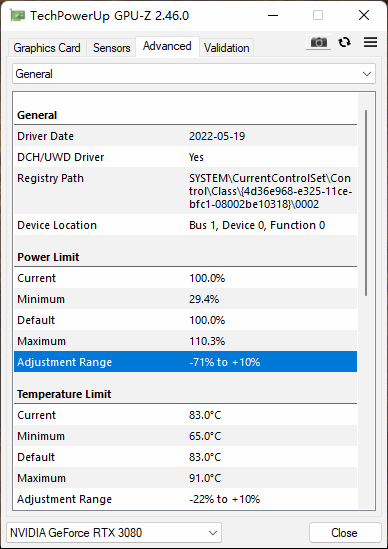The height and width of the screenshot is (549, 388).
Task: Click the Bus 1, Device 0, Function 0 value
Action: point(257,225)
